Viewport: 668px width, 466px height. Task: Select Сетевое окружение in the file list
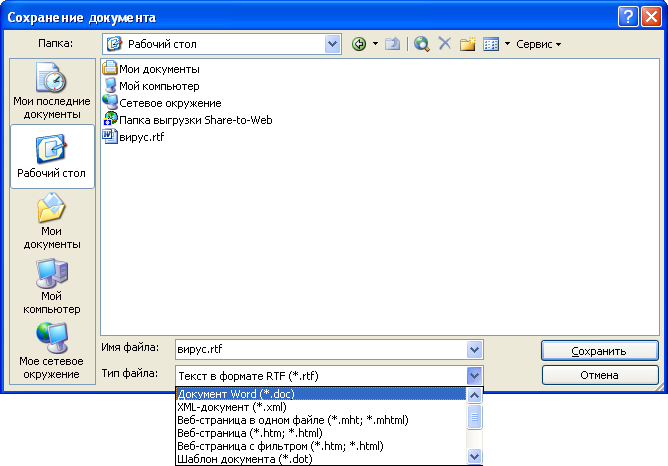coord(162,103)
